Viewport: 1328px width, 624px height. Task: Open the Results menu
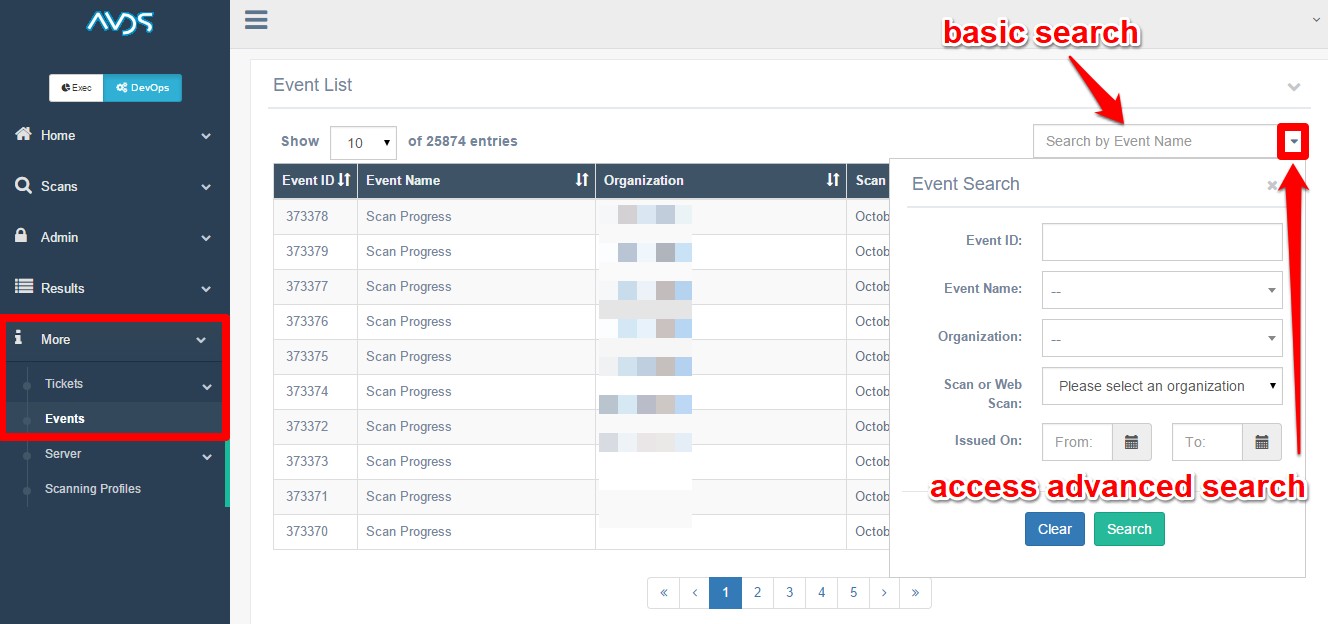[x=115, y=288]
